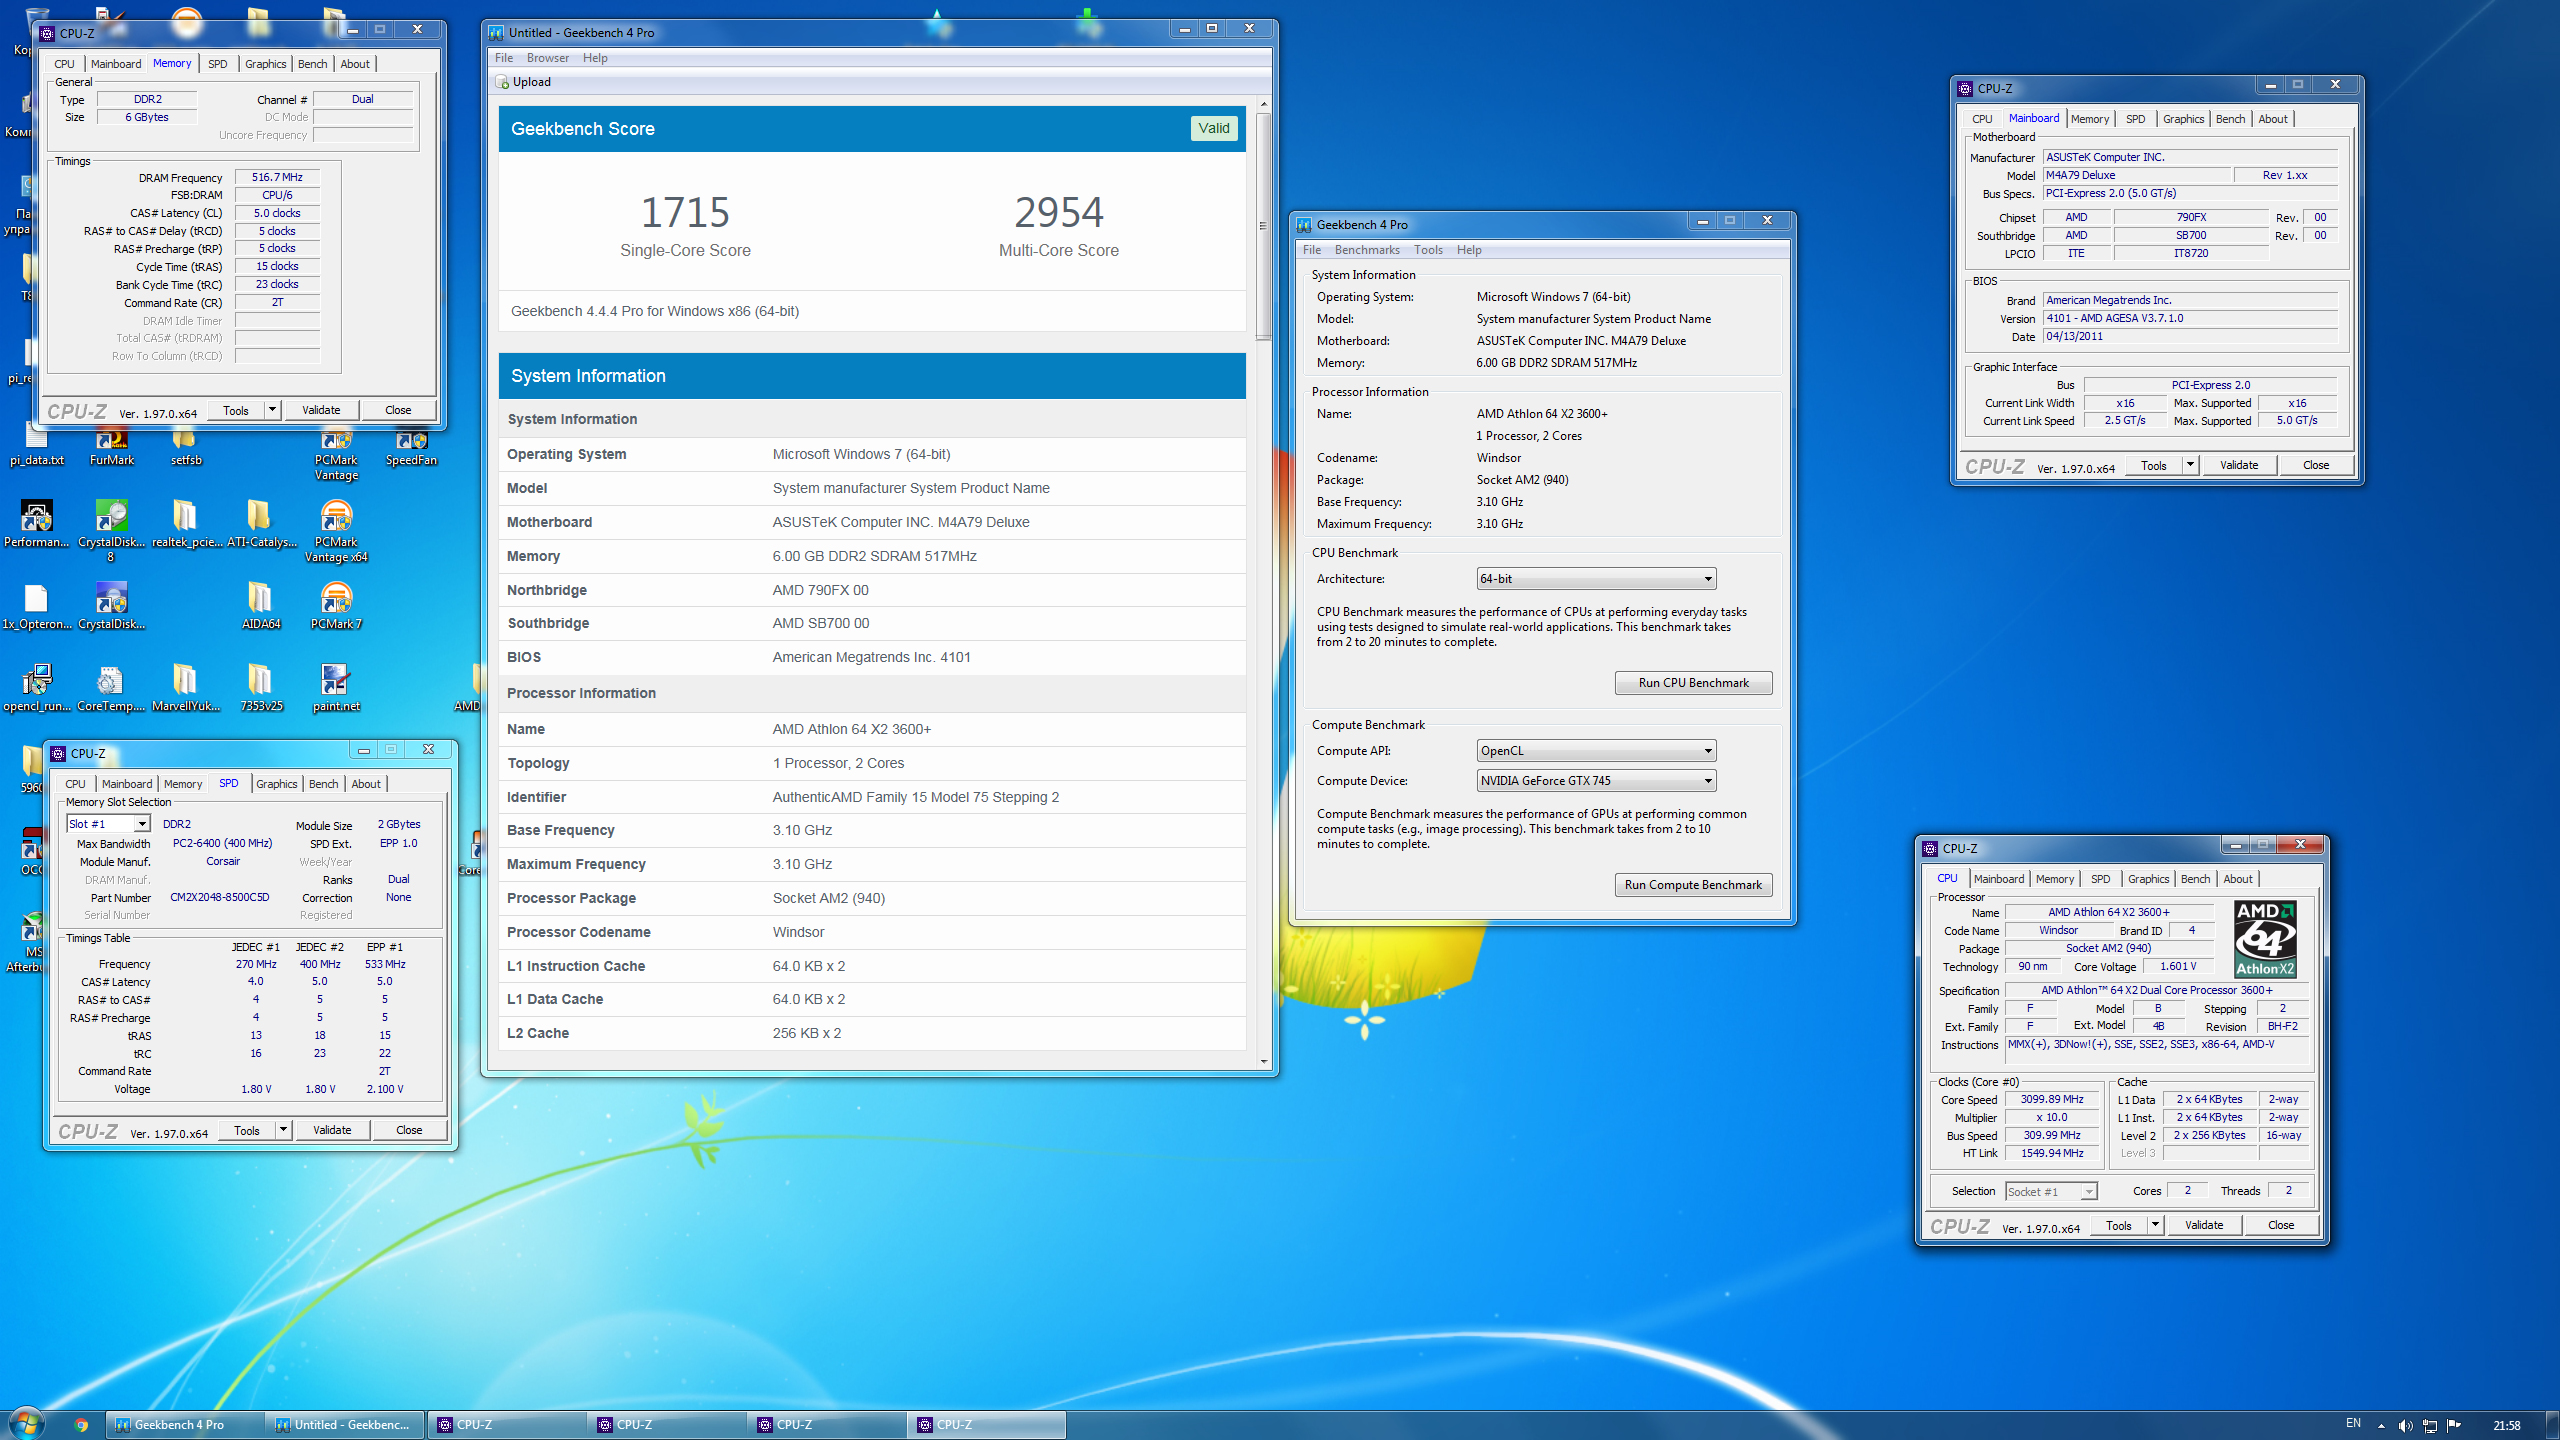Open the volume tray icon

click(2405, 1425)
